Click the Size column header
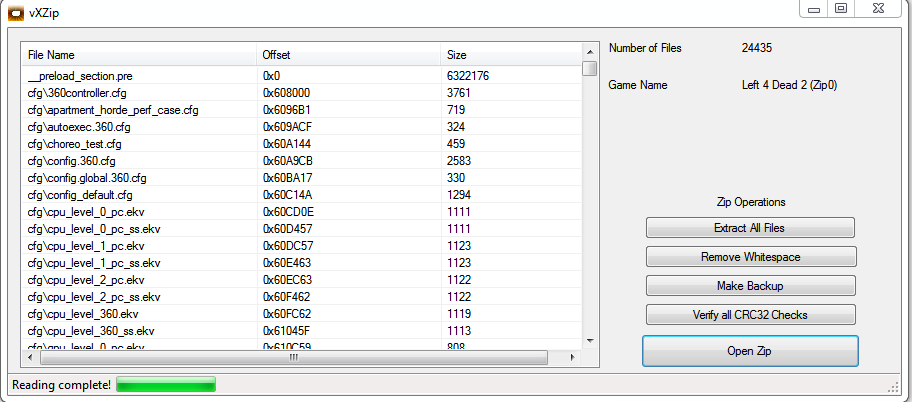 (510, 55)
